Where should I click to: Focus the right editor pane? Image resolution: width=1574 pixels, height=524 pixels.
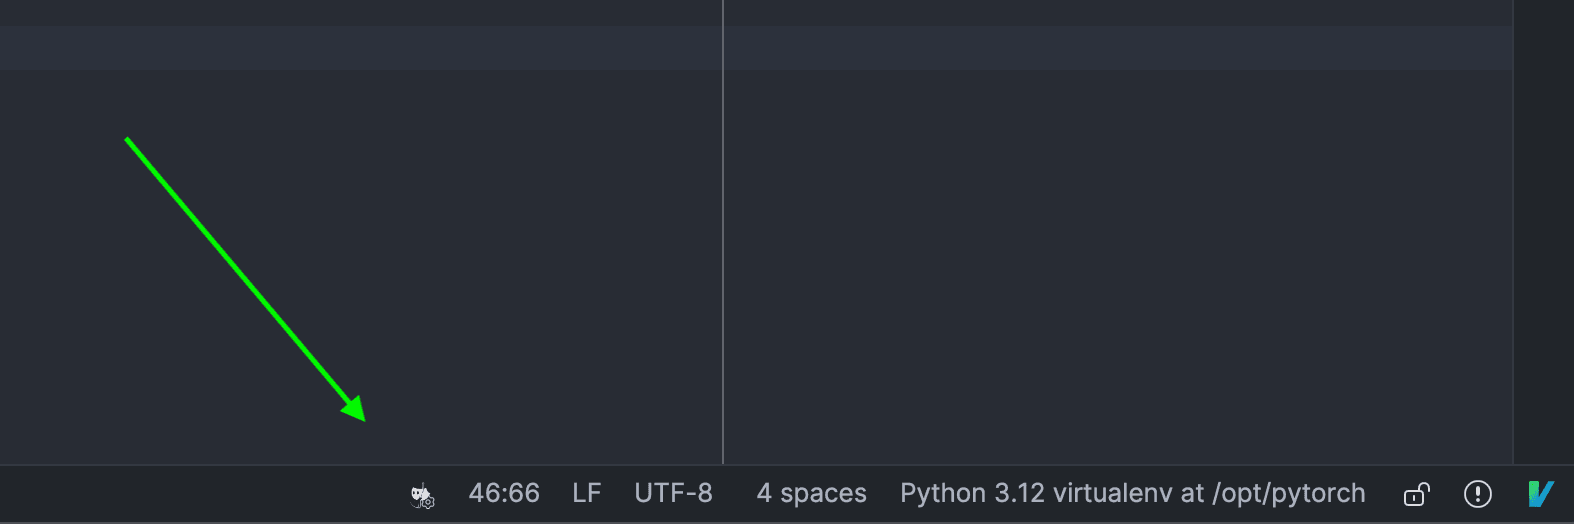(1118, 260)
